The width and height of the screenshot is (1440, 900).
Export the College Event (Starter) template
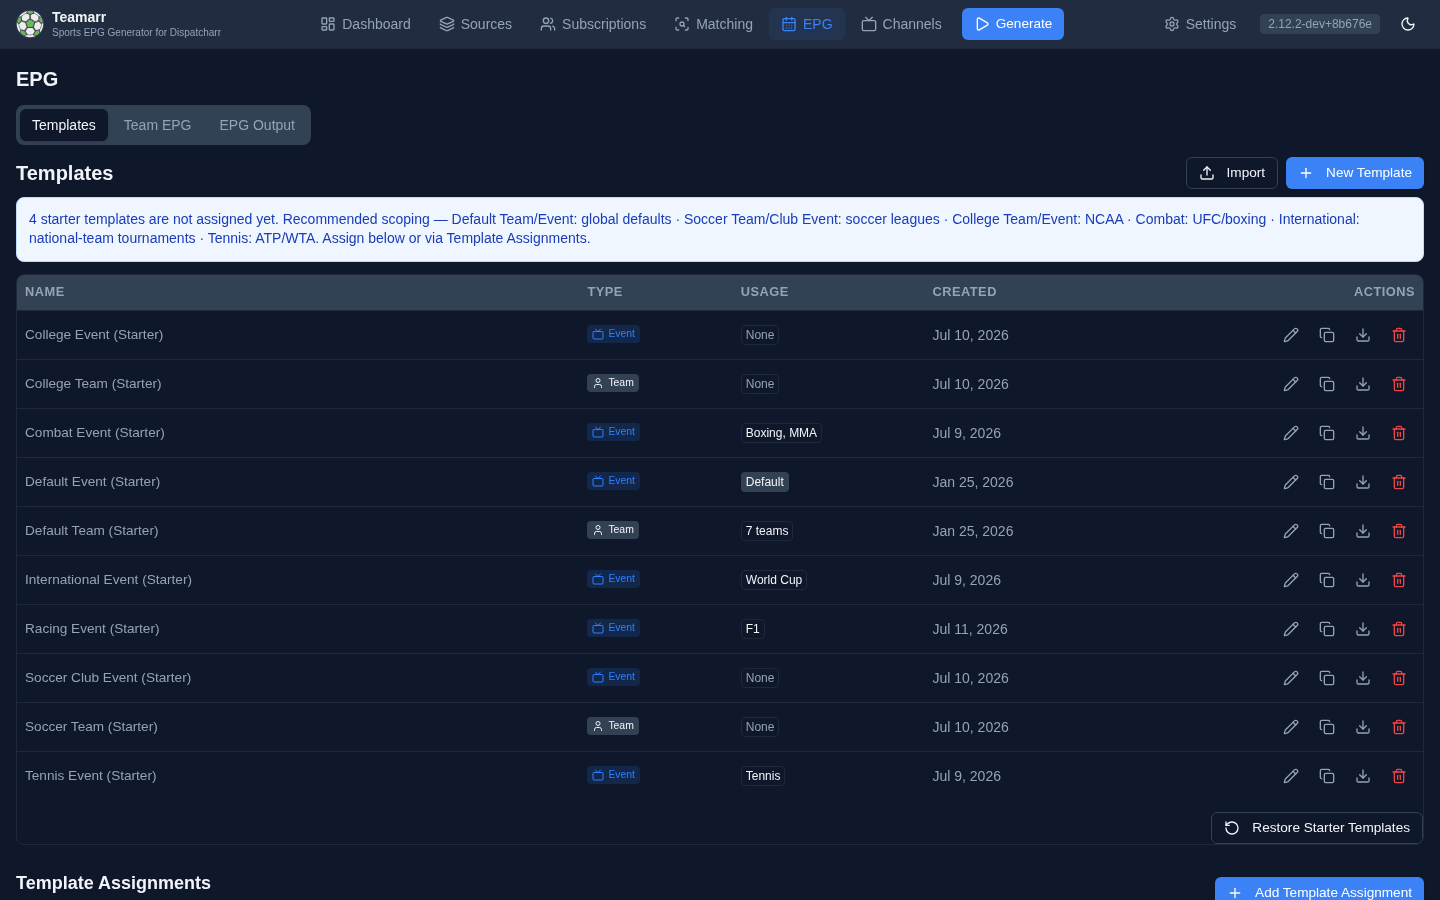point(1363,335)
